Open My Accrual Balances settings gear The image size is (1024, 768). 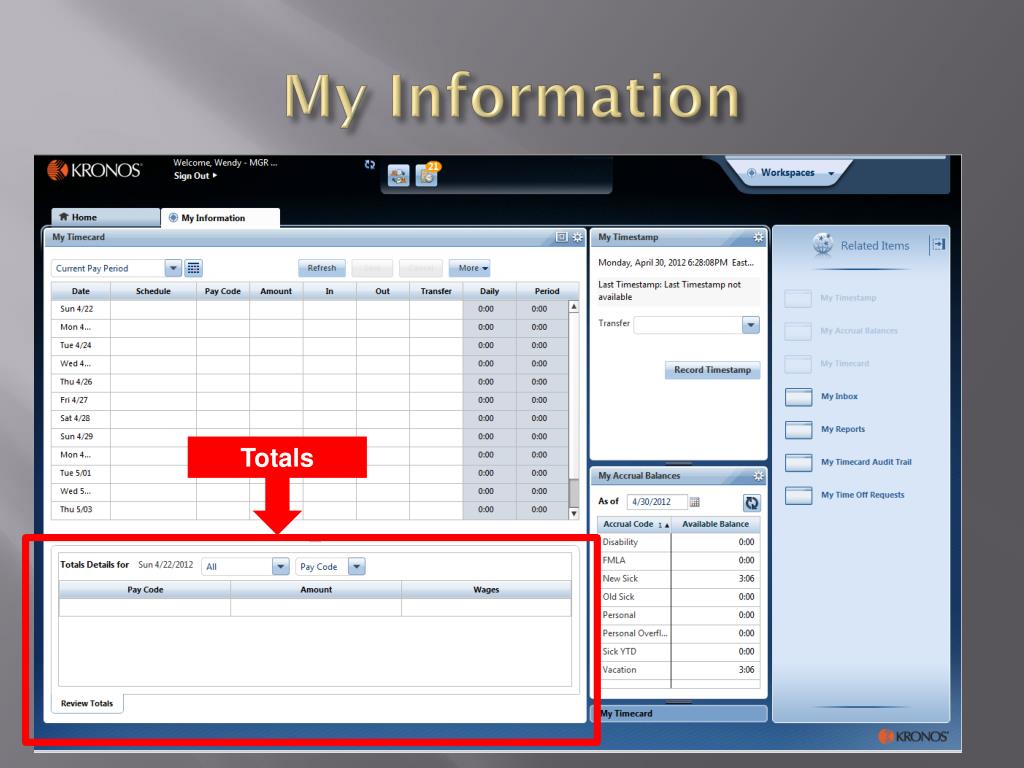pos(758,475)
